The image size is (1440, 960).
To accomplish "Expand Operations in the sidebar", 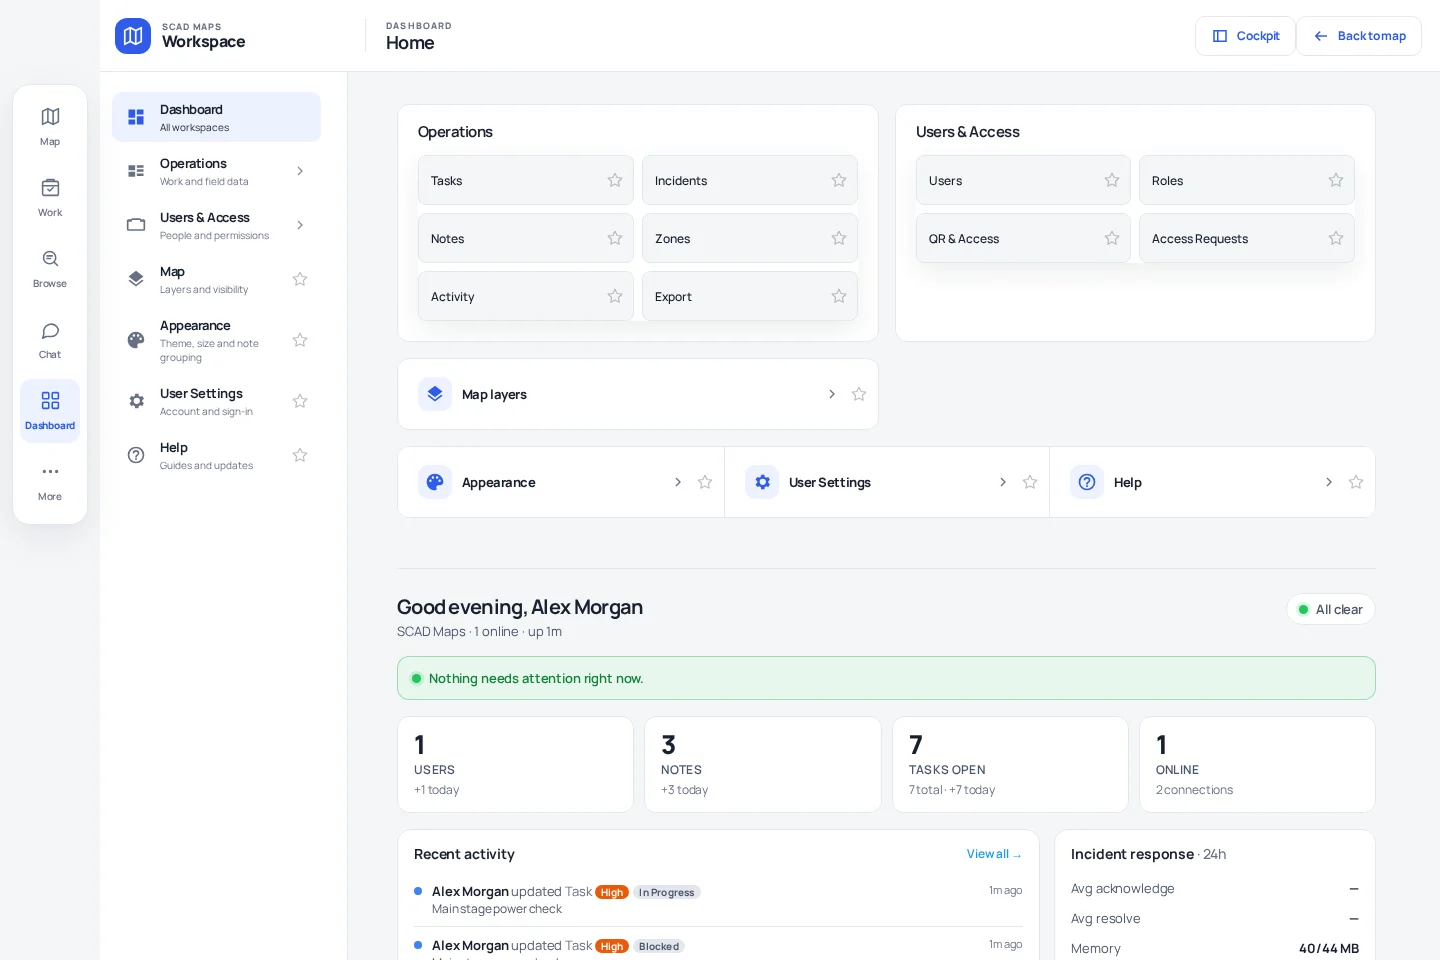I will [x=300, y=171].
